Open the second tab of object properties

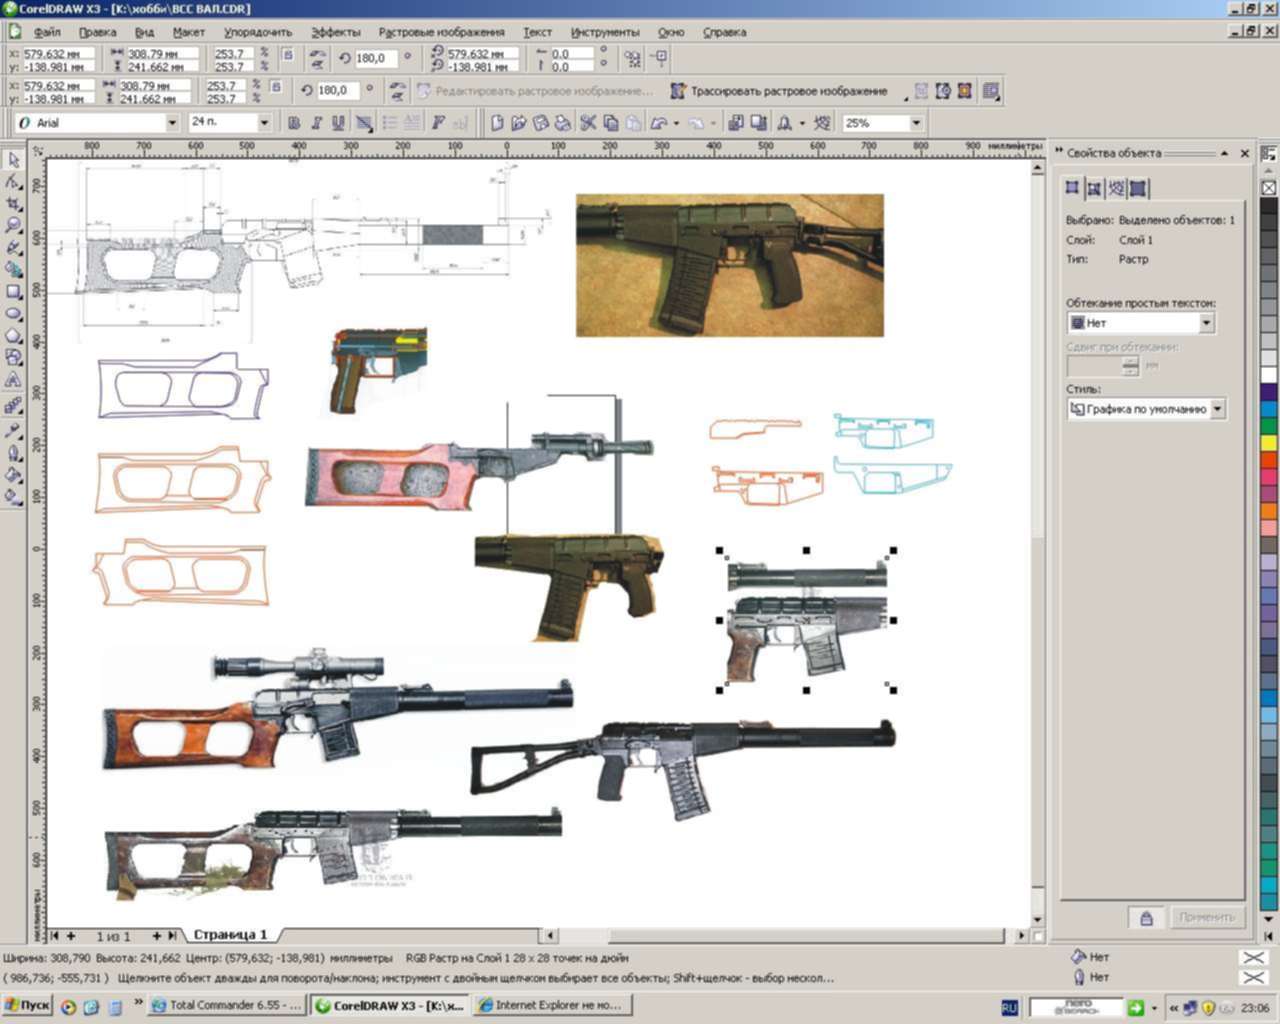(x=1094, y=188)
